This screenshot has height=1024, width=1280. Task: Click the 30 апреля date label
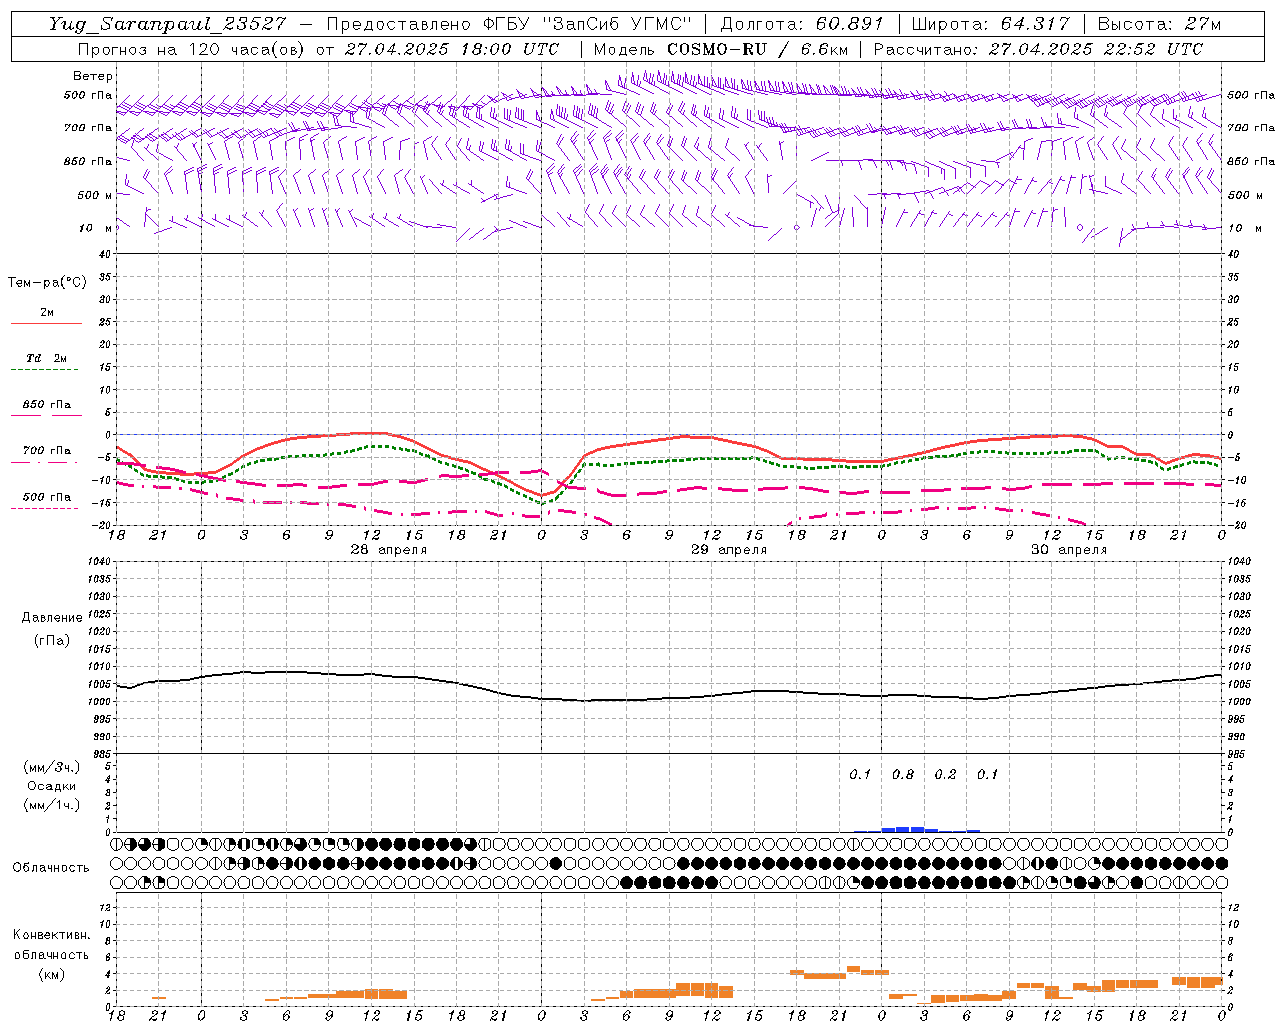pos(1069,550)
